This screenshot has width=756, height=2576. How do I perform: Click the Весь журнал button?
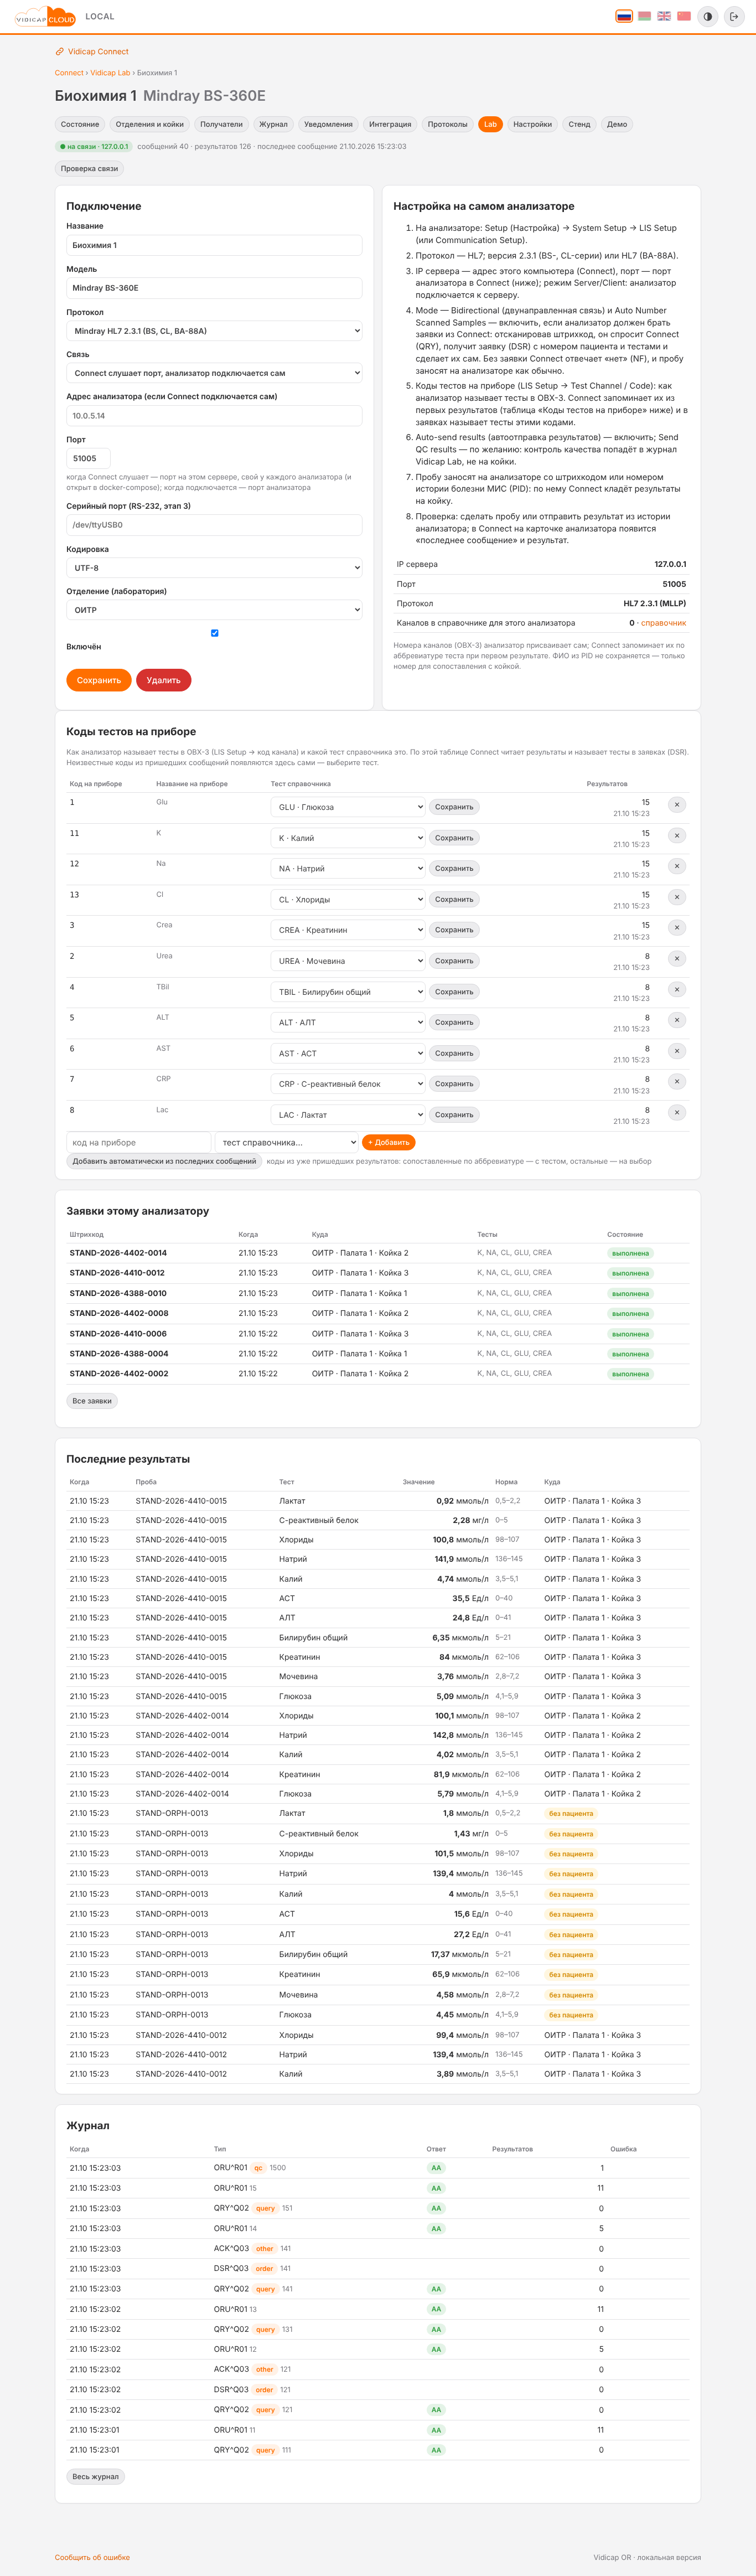click(x=96, y=2477)
